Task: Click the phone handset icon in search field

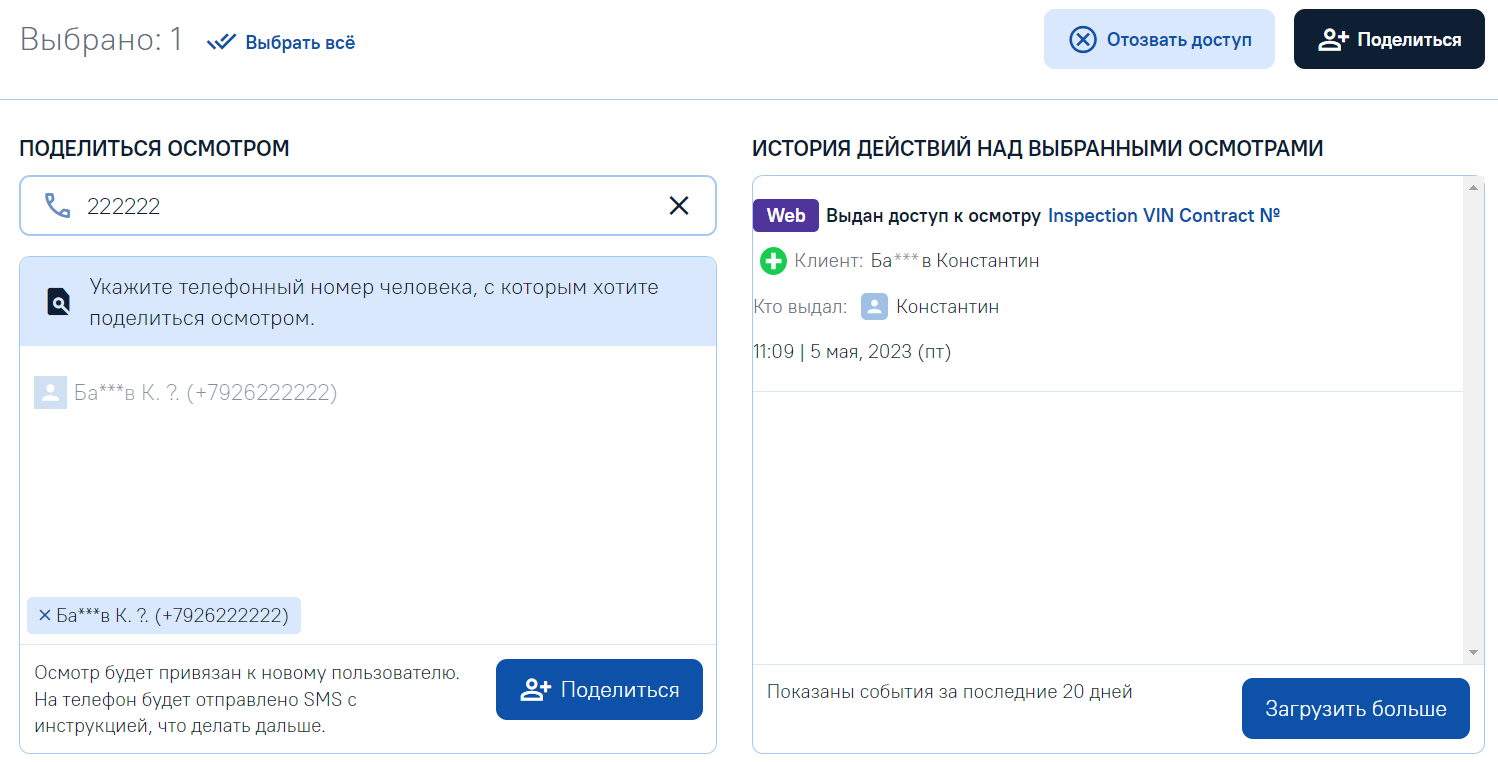Action: click(x=58, y=206)
